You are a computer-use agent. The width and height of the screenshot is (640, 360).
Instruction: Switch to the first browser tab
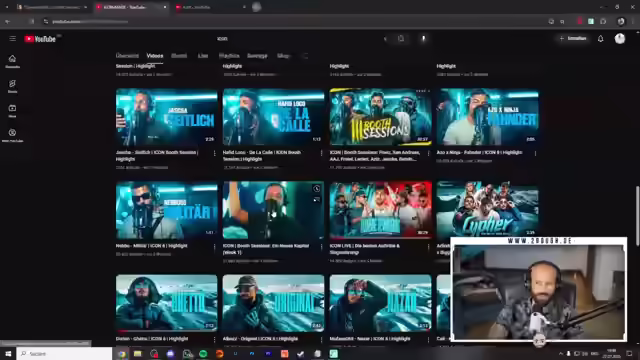coord(52,7)
